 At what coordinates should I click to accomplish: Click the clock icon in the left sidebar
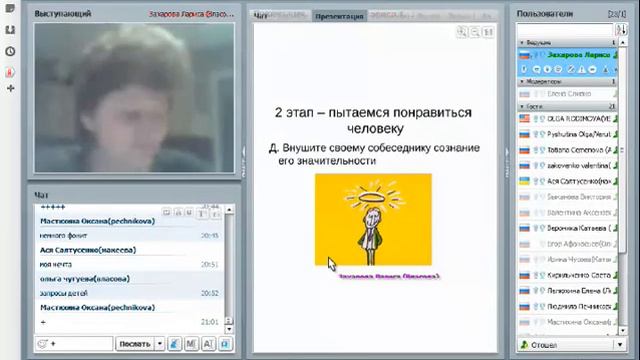tap(10, 51)
